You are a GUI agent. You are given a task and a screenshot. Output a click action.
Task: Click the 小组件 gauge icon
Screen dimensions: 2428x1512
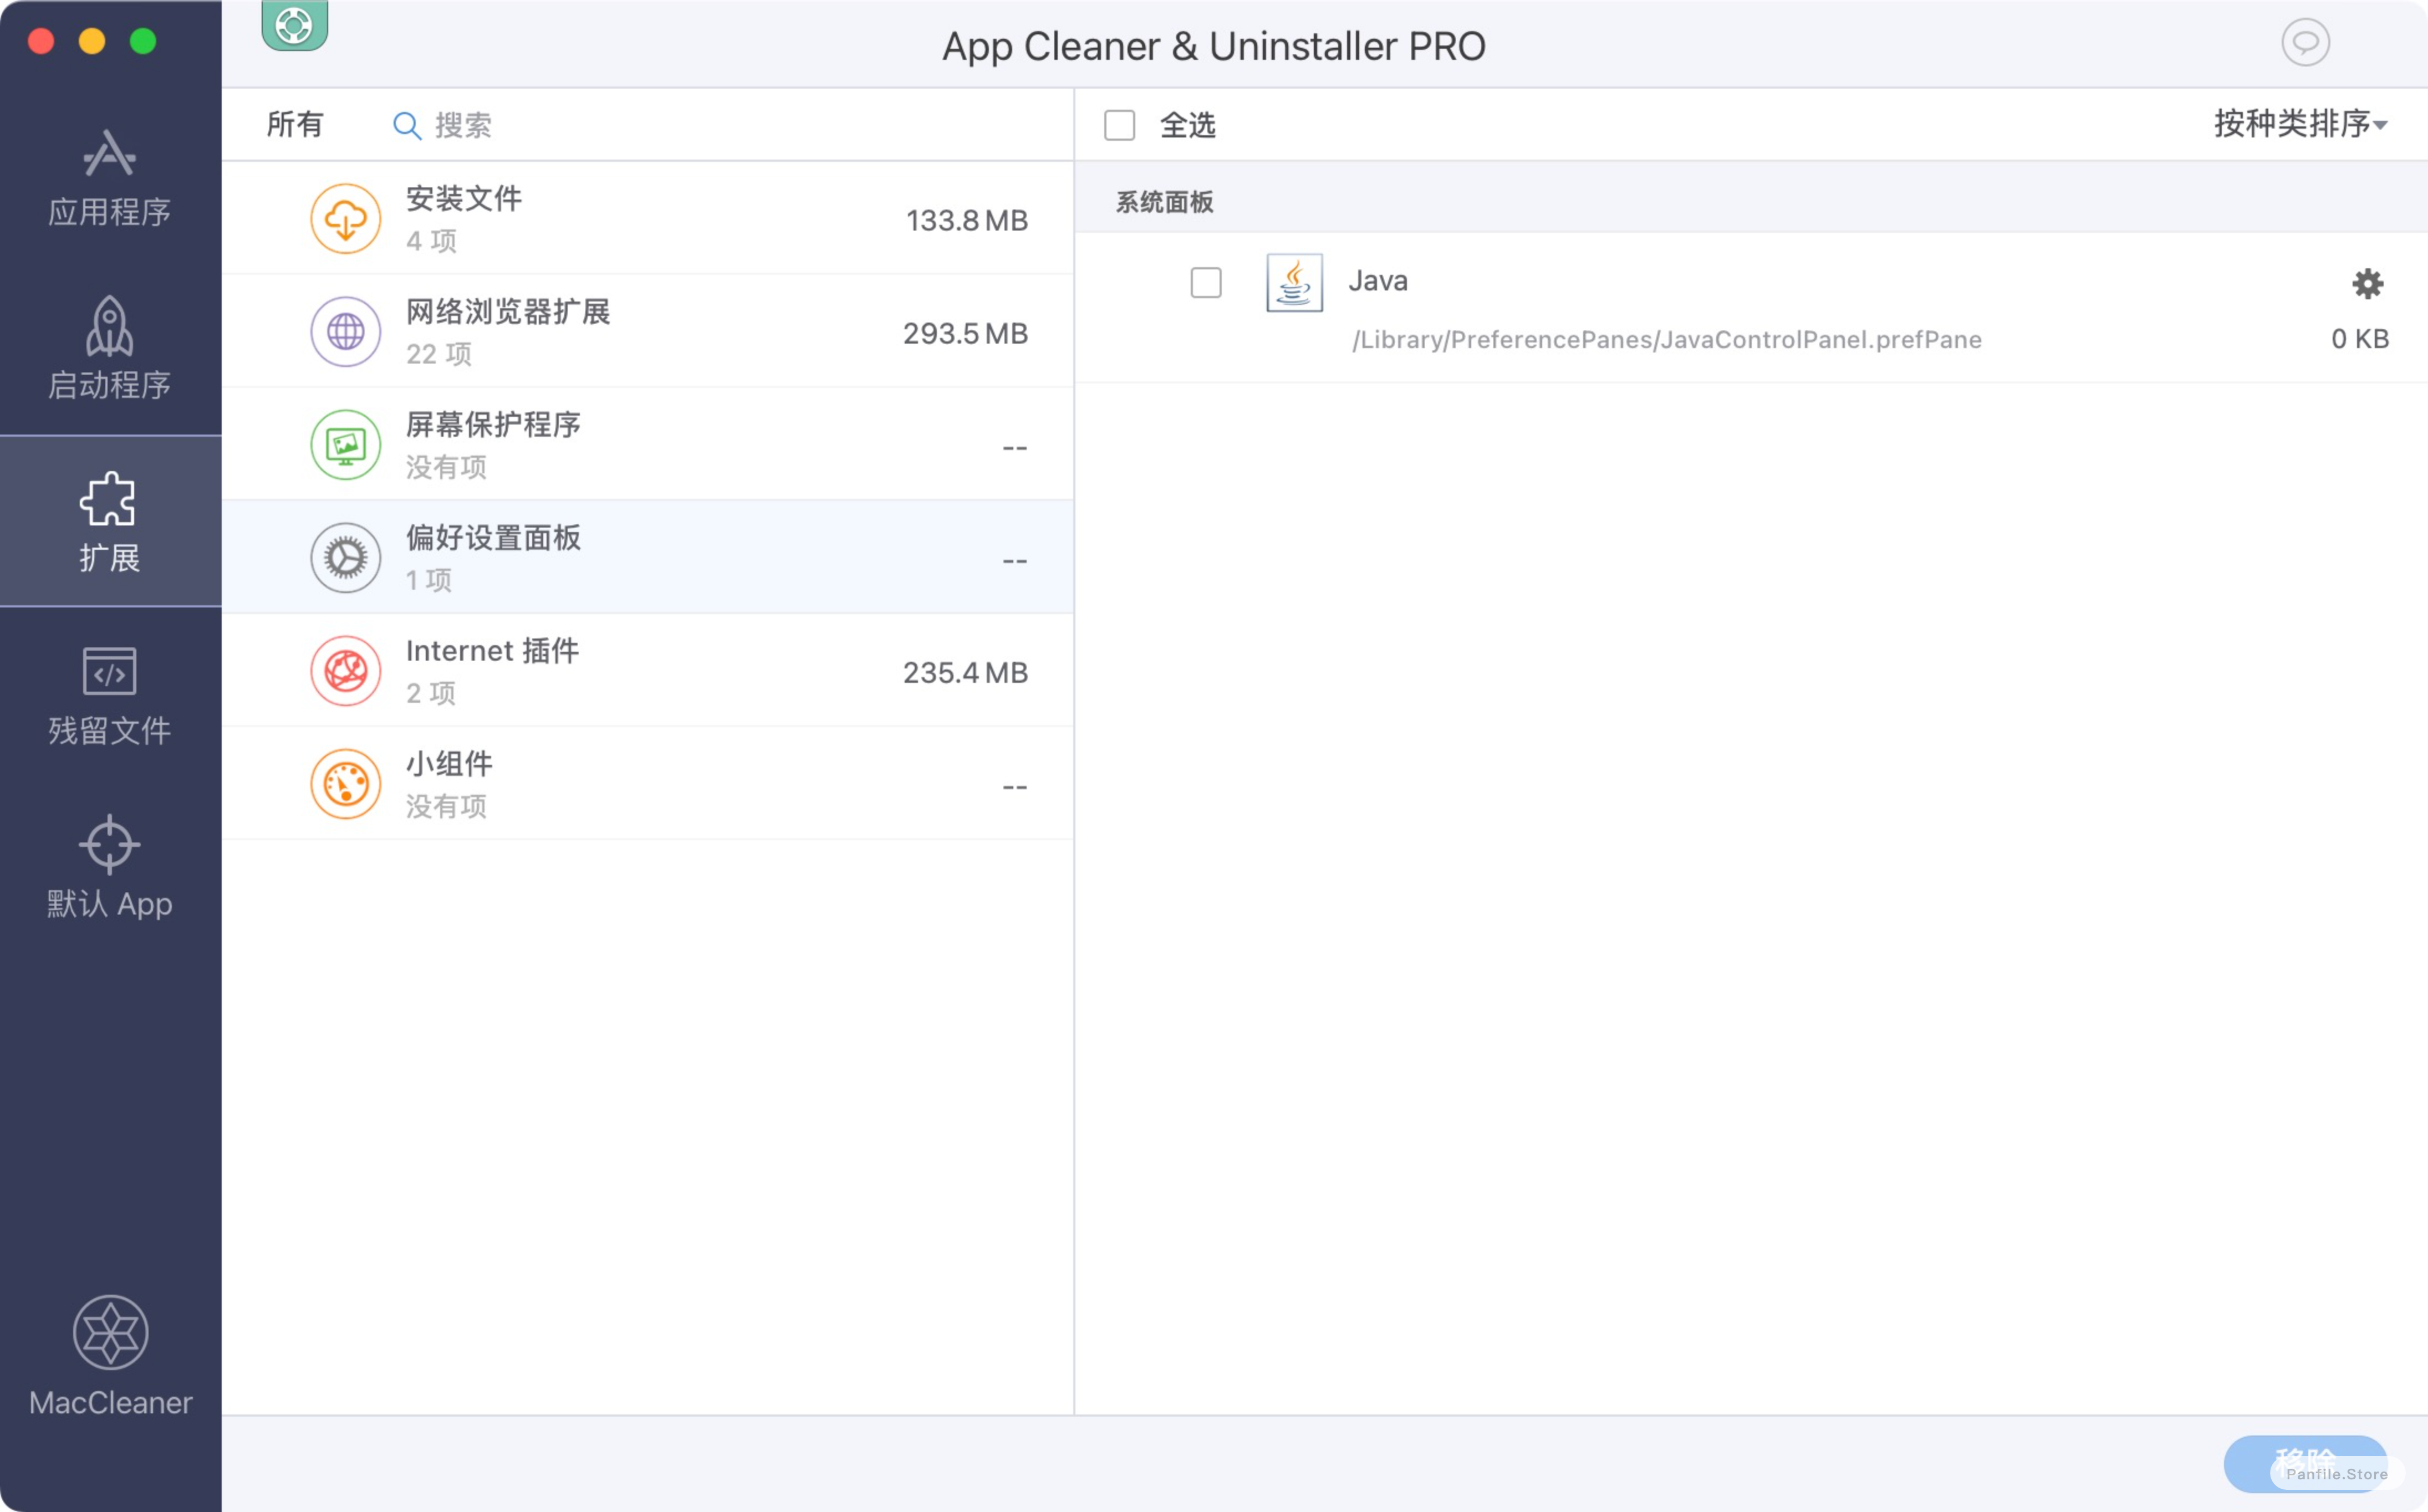tap(345, 783)
